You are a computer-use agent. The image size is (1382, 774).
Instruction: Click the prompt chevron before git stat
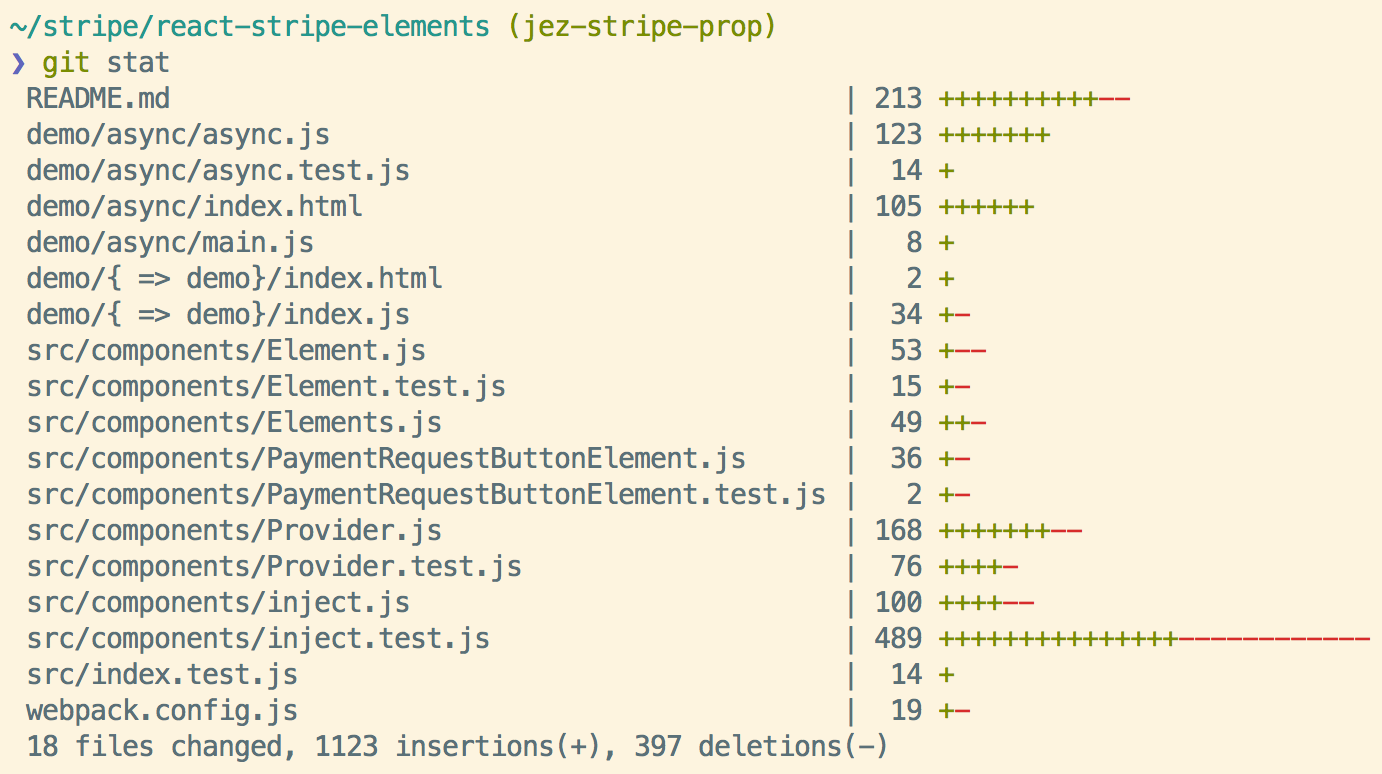[17, 63]
